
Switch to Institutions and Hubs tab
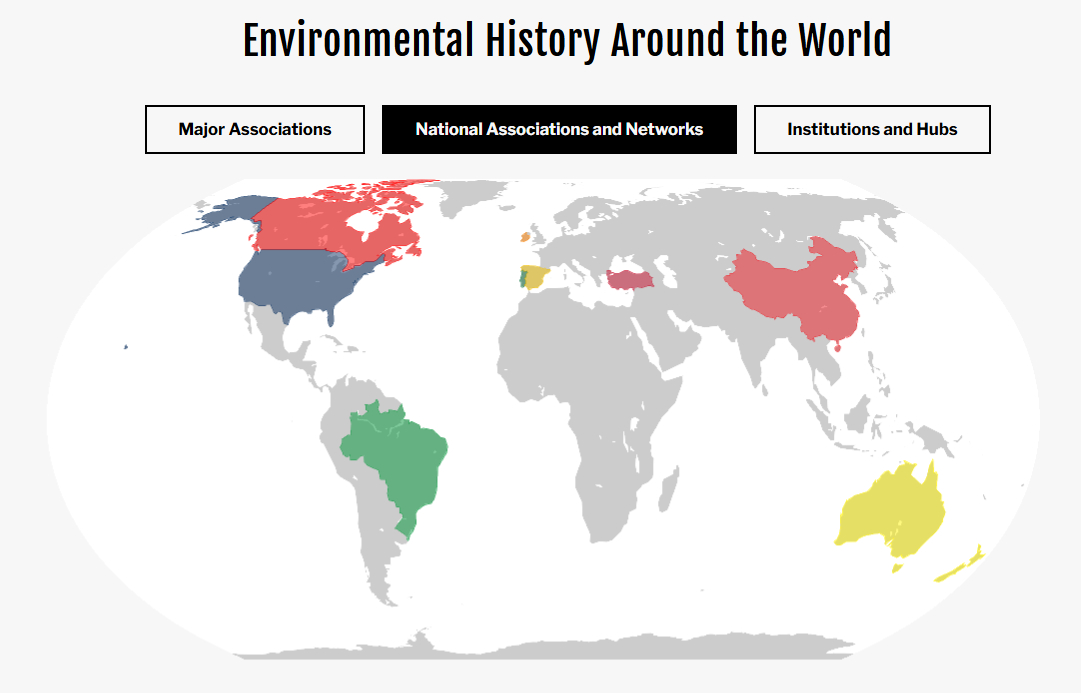[x=872, y=129]
